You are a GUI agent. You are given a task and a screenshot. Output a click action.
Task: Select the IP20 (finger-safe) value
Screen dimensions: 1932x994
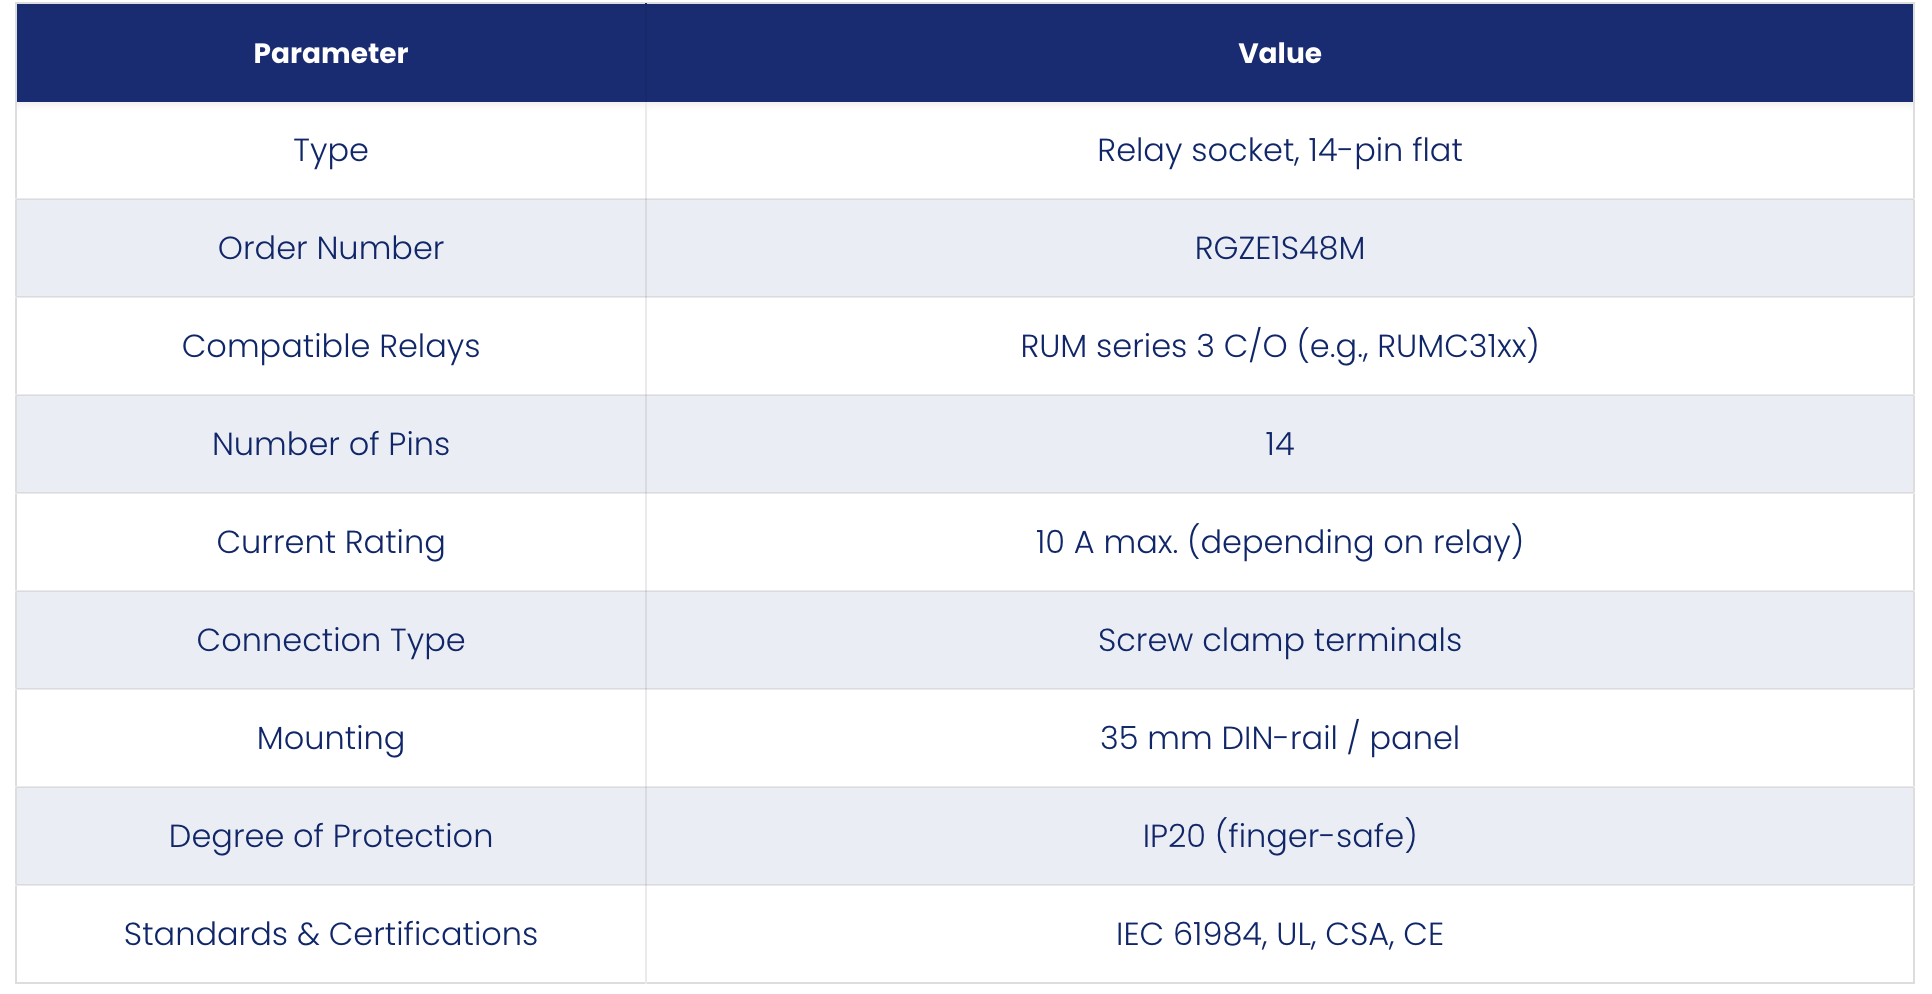click(x=1280, y=836)
